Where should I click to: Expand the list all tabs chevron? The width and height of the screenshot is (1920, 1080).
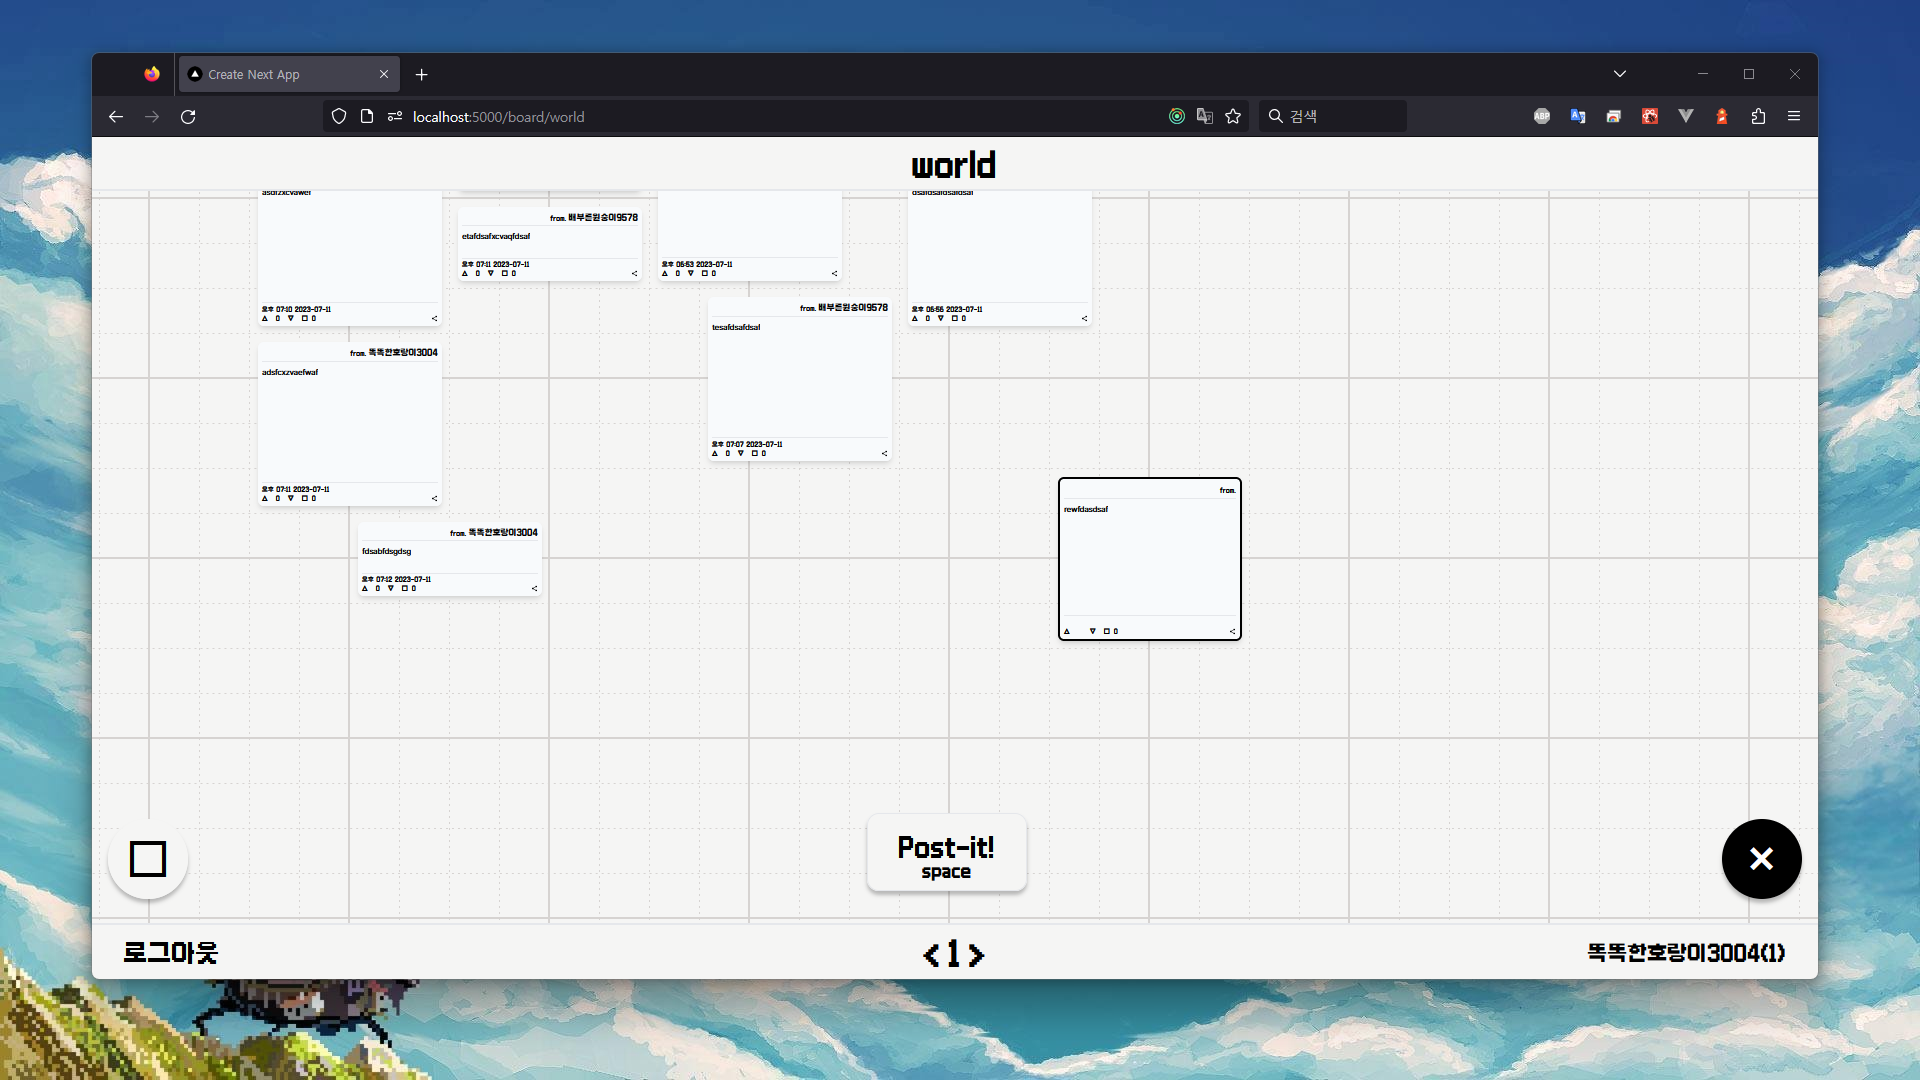tap(1620, 74)
